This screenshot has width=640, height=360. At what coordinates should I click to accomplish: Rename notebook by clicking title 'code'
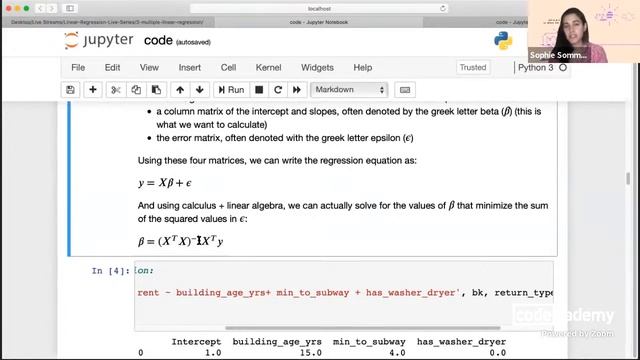pos(158,40)
